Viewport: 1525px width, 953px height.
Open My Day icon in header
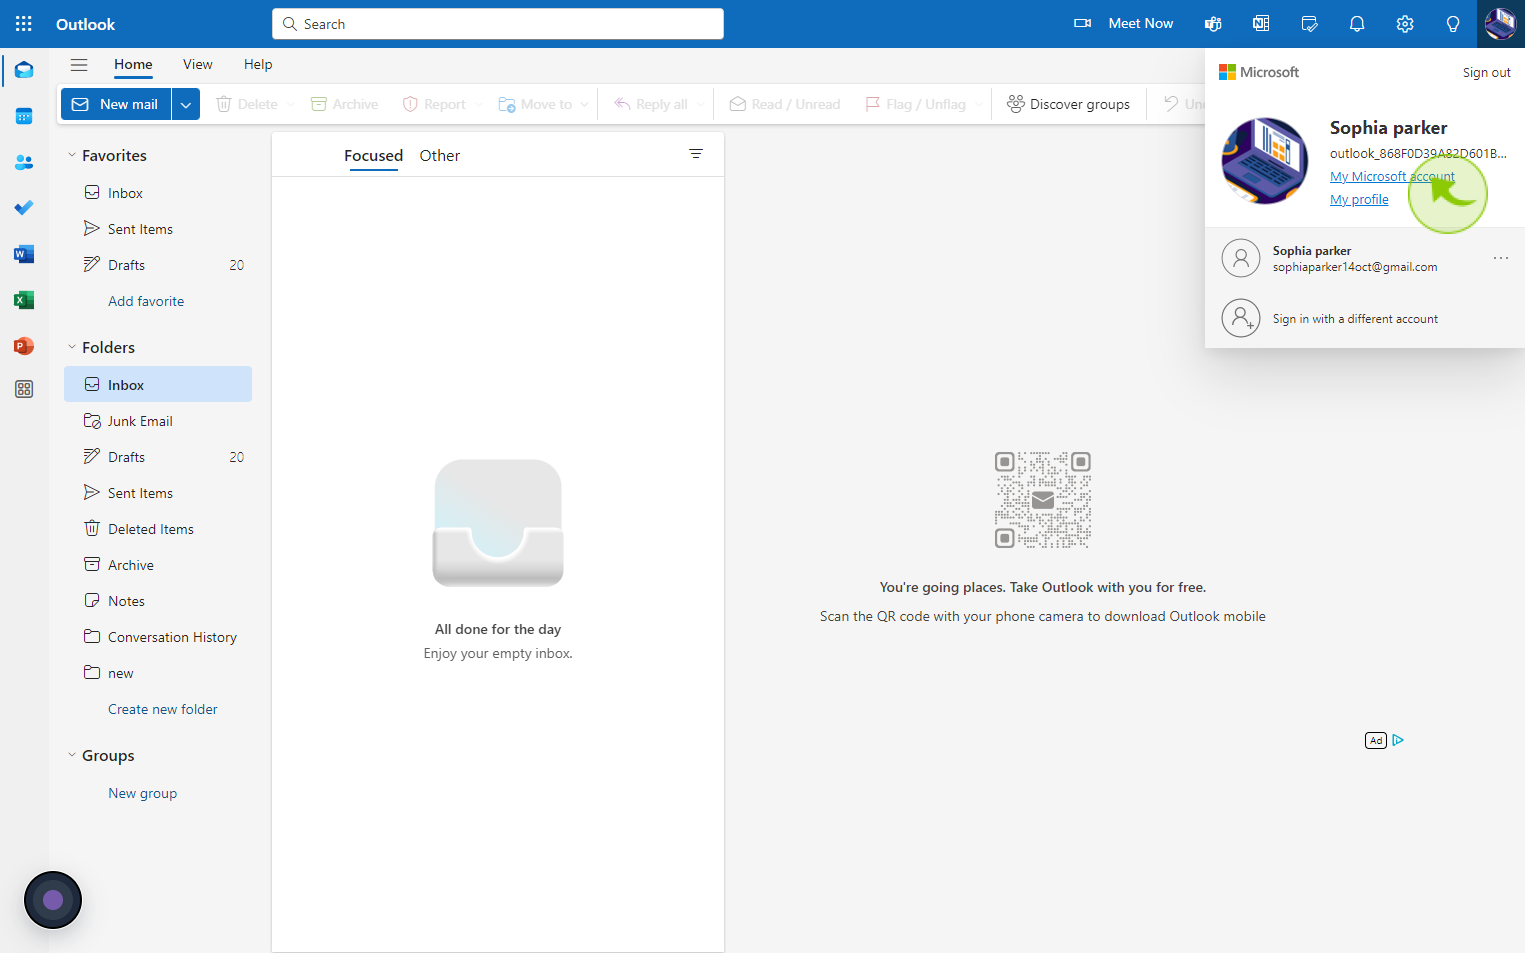point(1309,24)
